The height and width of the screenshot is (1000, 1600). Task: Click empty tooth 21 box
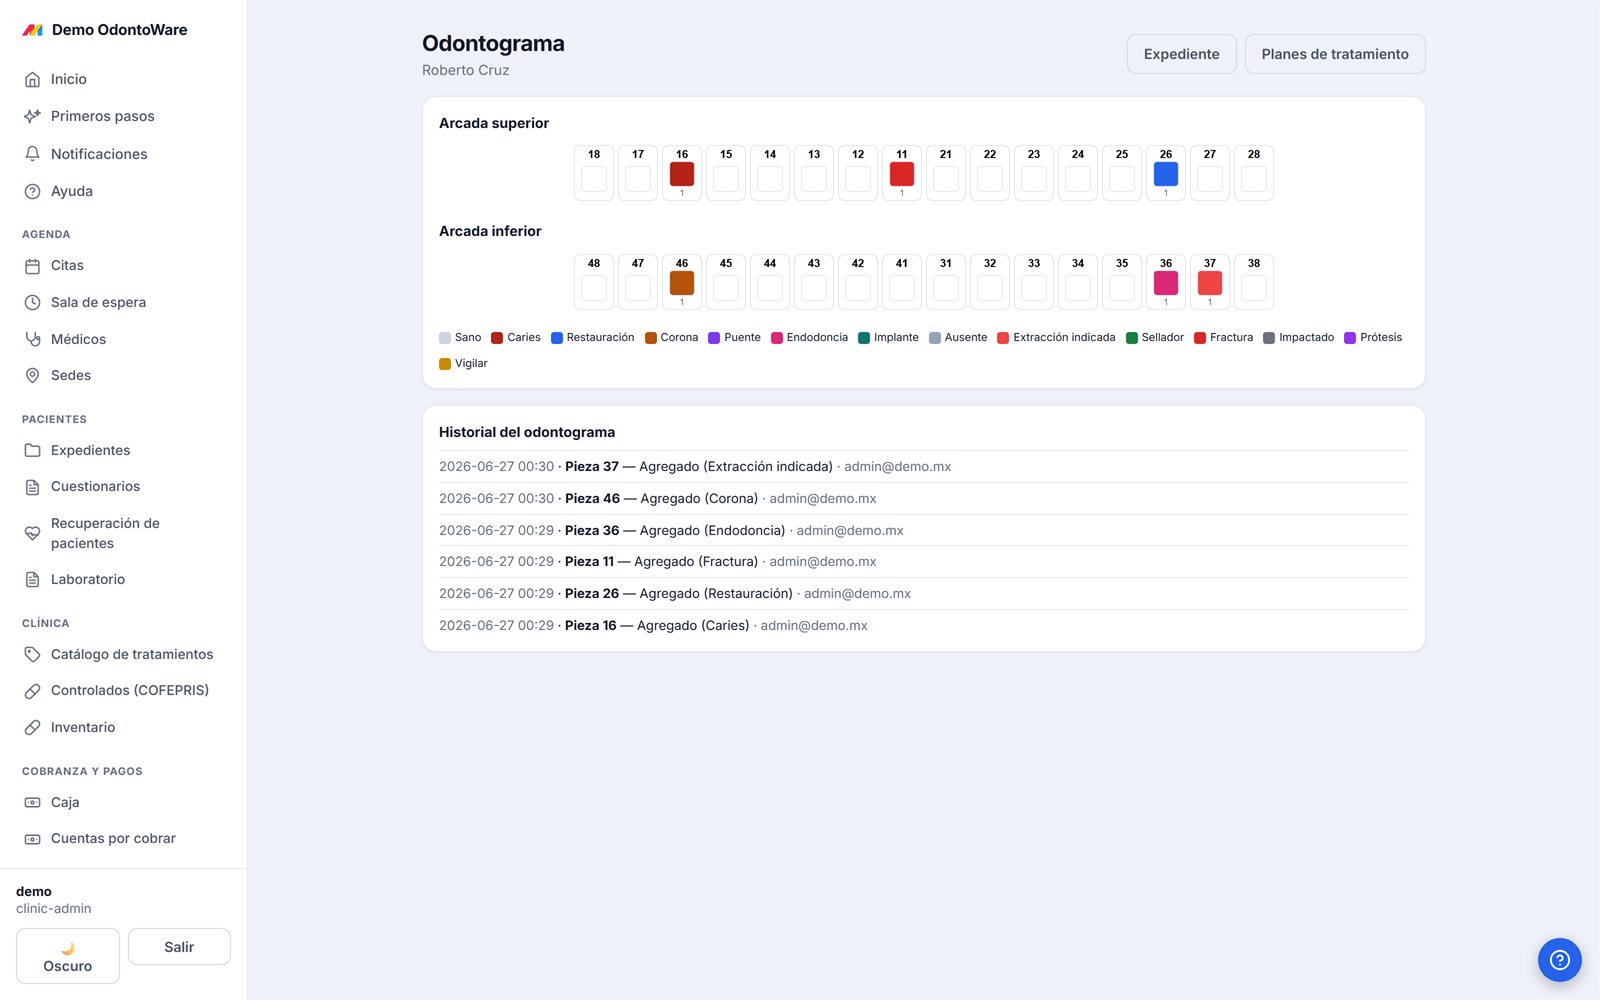pyautogui.click(x=946, y=179)
